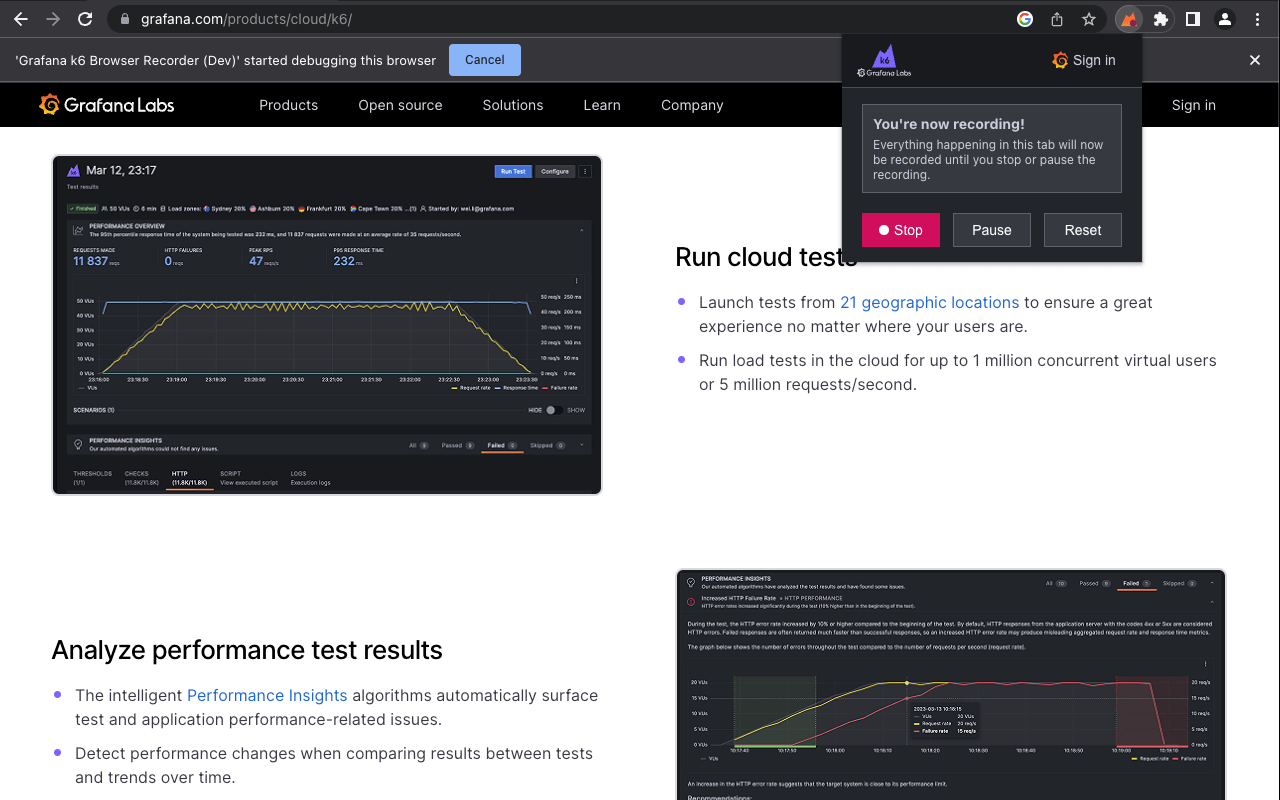Cancel the browser debugging session
1280x800 pixels.
(x=485, y=60)
